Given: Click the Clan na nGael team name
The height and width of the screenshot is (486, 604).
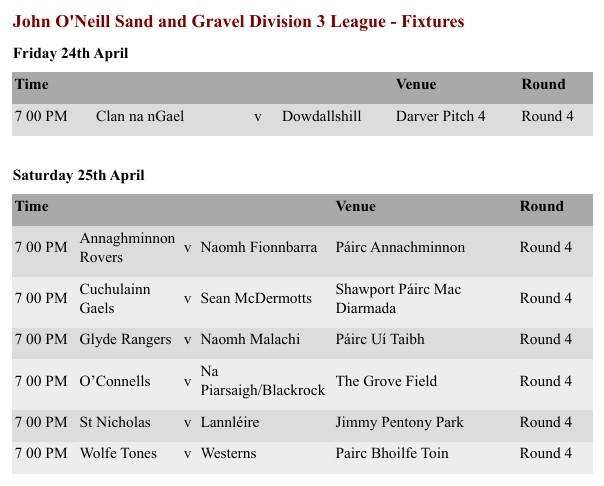Looking at the screenshot, I should (140, 117).
